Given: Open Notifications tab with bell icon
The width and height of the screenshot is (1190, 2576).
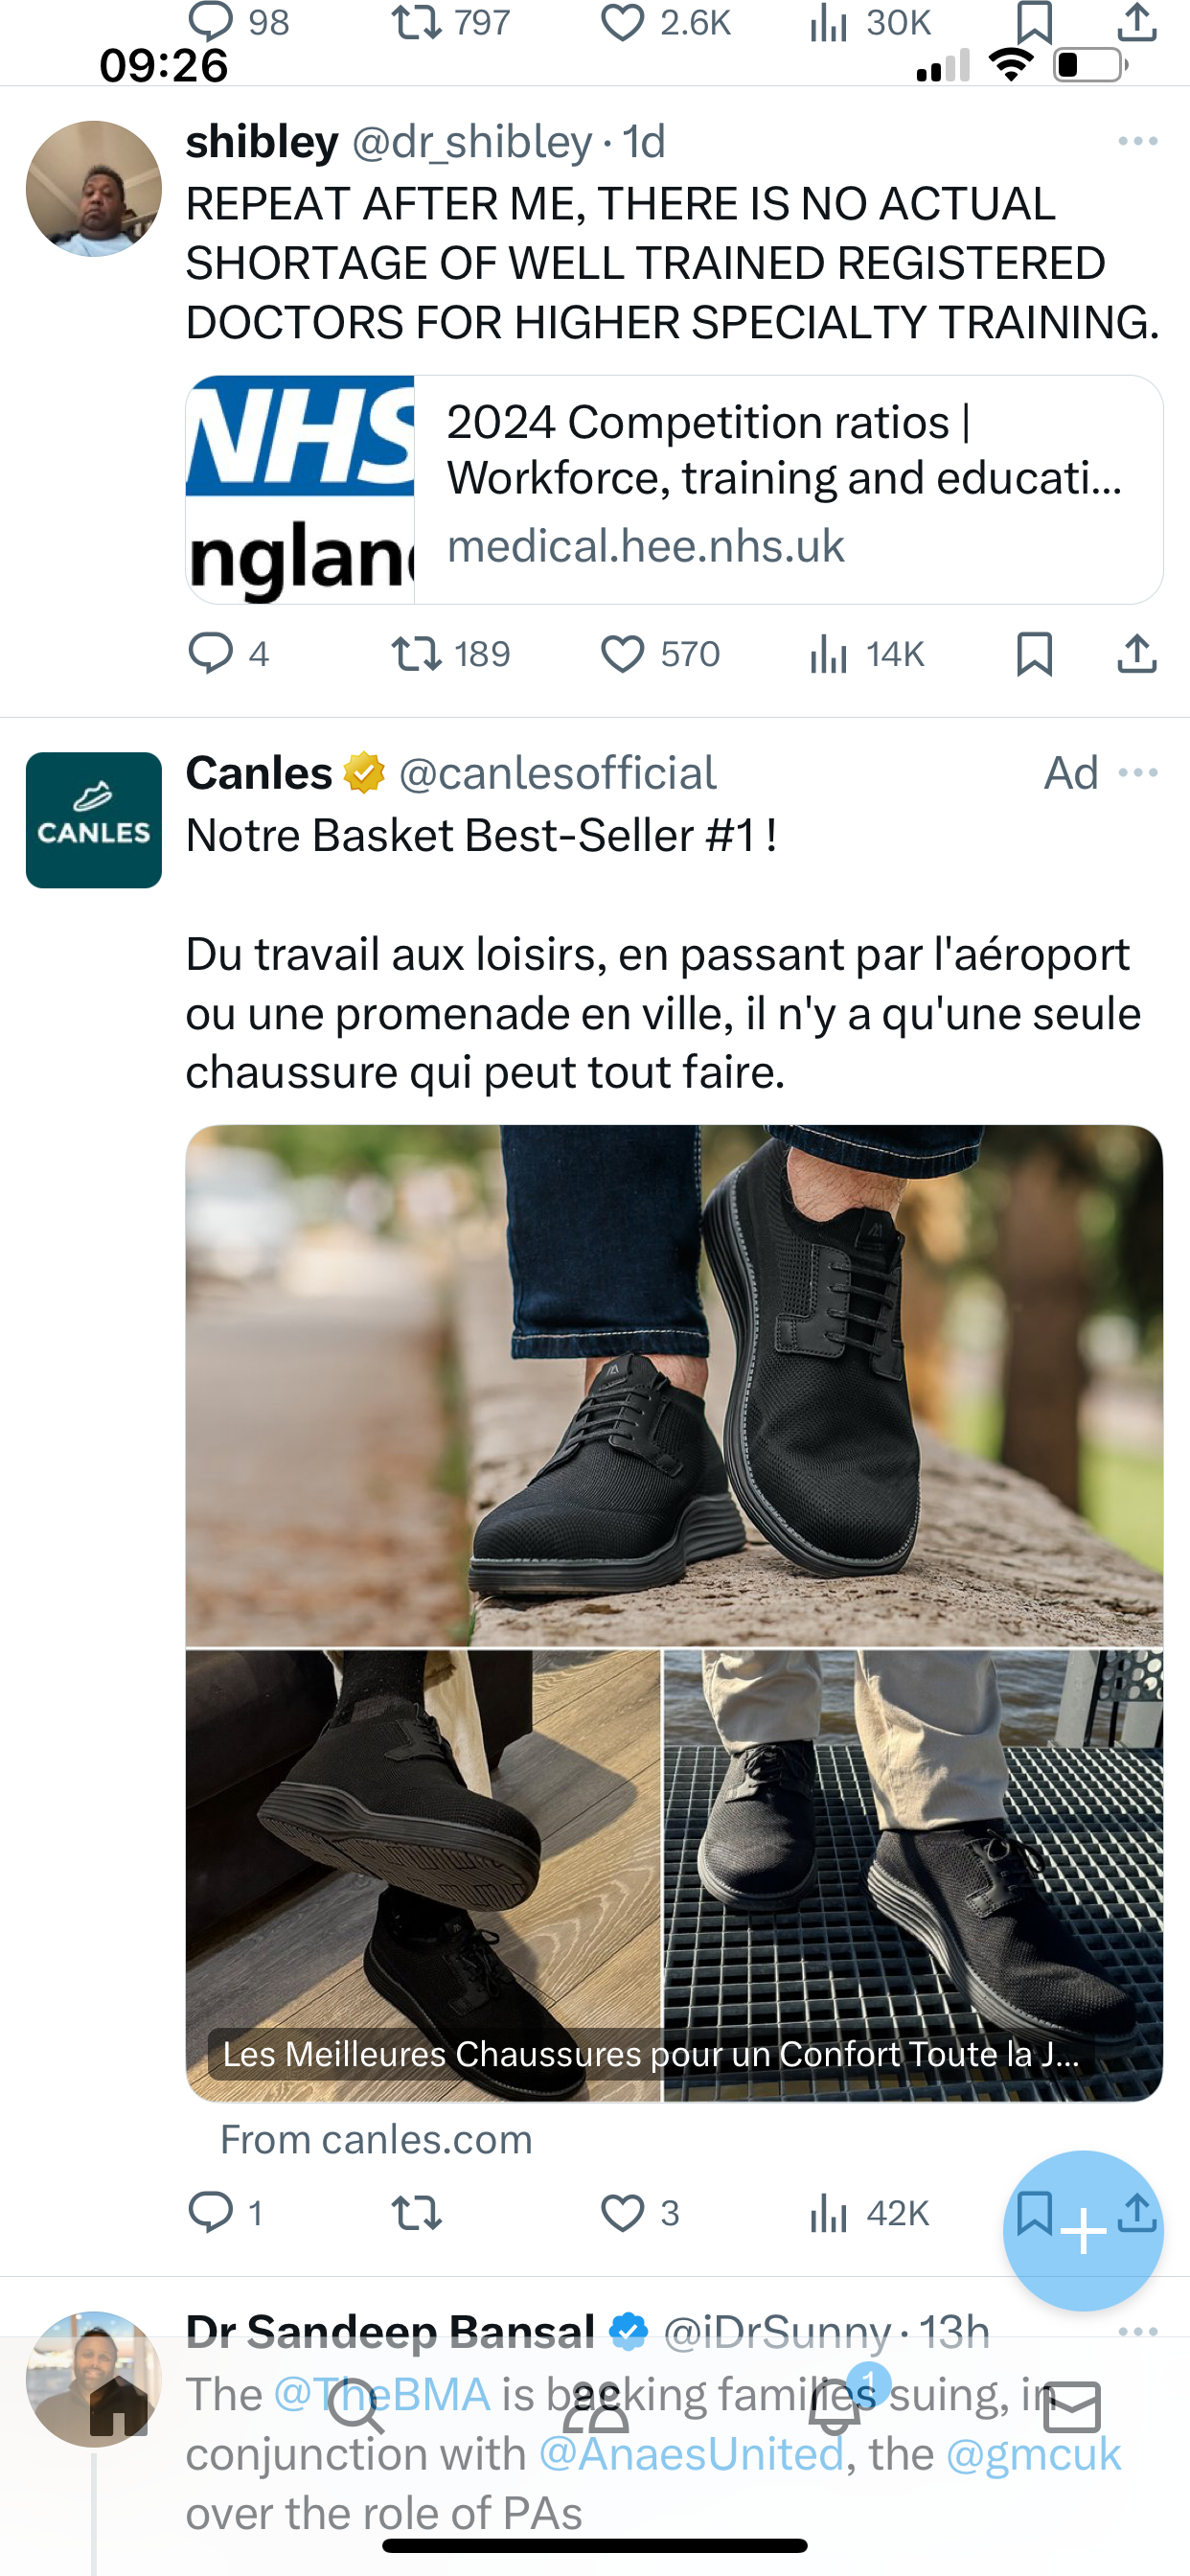Looking at the screenshot, I should click(x=835, y=2405).
